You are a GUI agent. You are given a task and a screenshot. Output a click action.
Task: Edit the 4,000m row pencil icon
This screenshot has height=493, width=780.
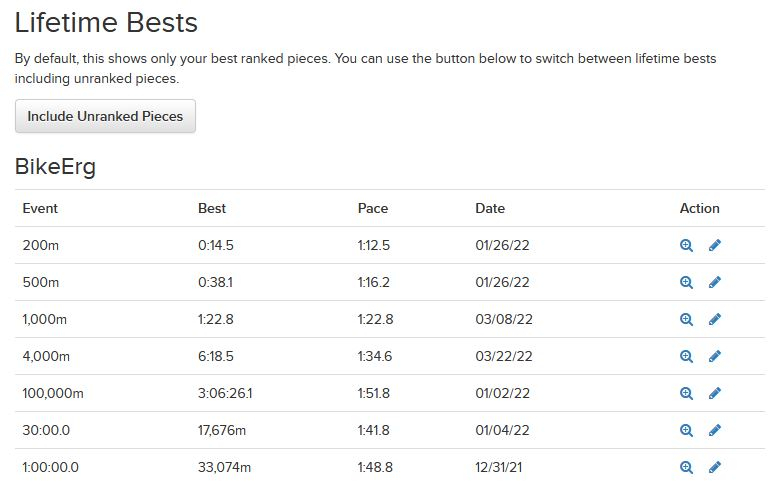pyautogui.click(x=715, y=356)
